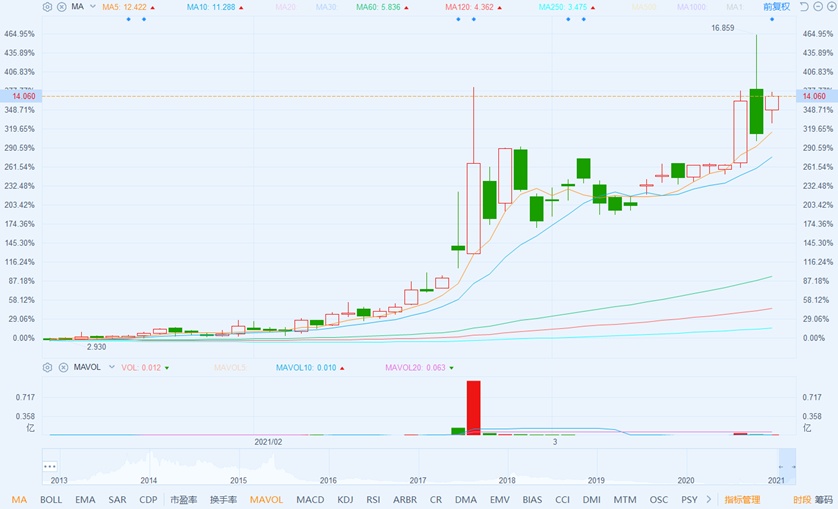Click the 筹码 button
Viewport: 838px width, 509px height.
pos(826,499)
